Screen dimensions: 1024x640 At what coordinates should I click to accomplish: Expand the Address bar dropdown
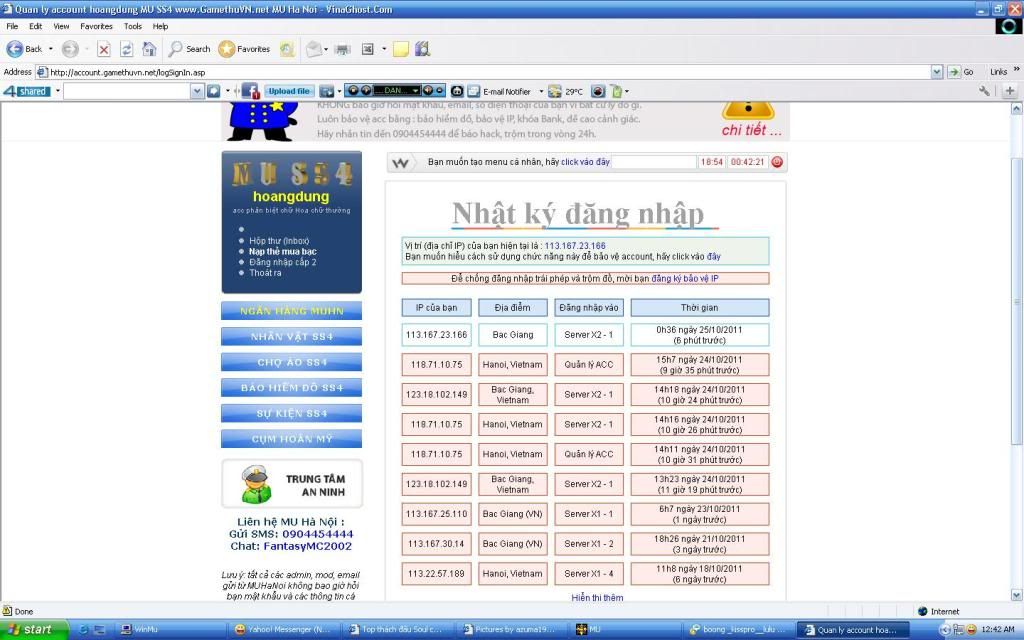coord(936,72)
